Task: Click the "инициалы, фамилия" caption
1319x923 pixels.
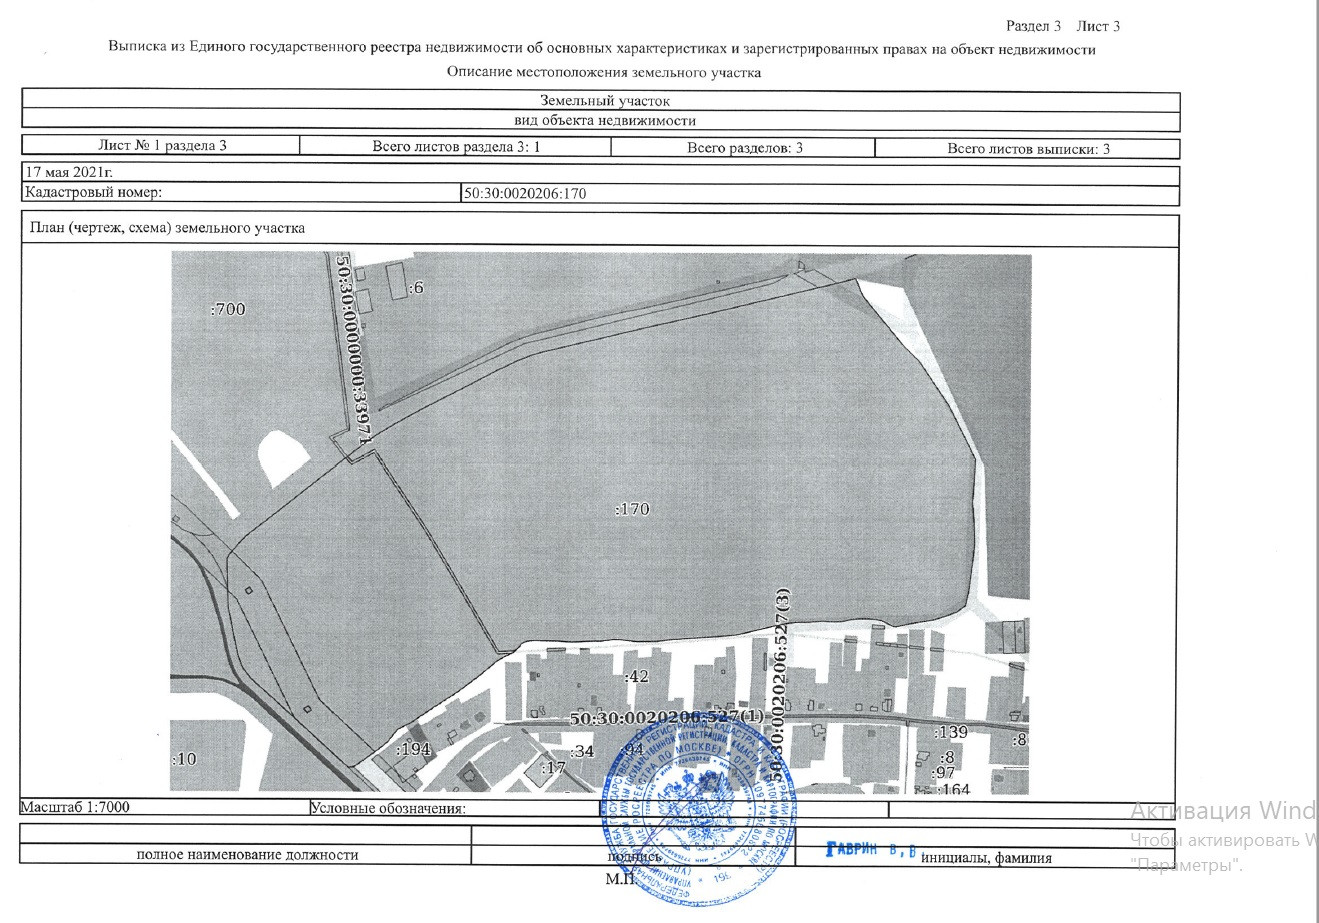Action: [x=986, y=858]
